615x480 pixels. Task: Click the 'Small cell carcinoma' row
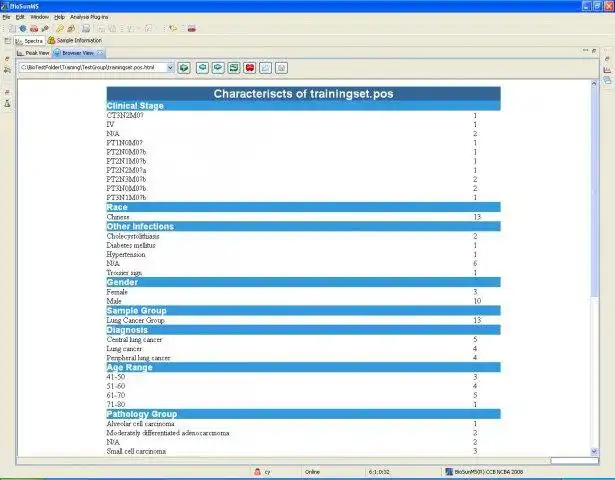[303, 451]
